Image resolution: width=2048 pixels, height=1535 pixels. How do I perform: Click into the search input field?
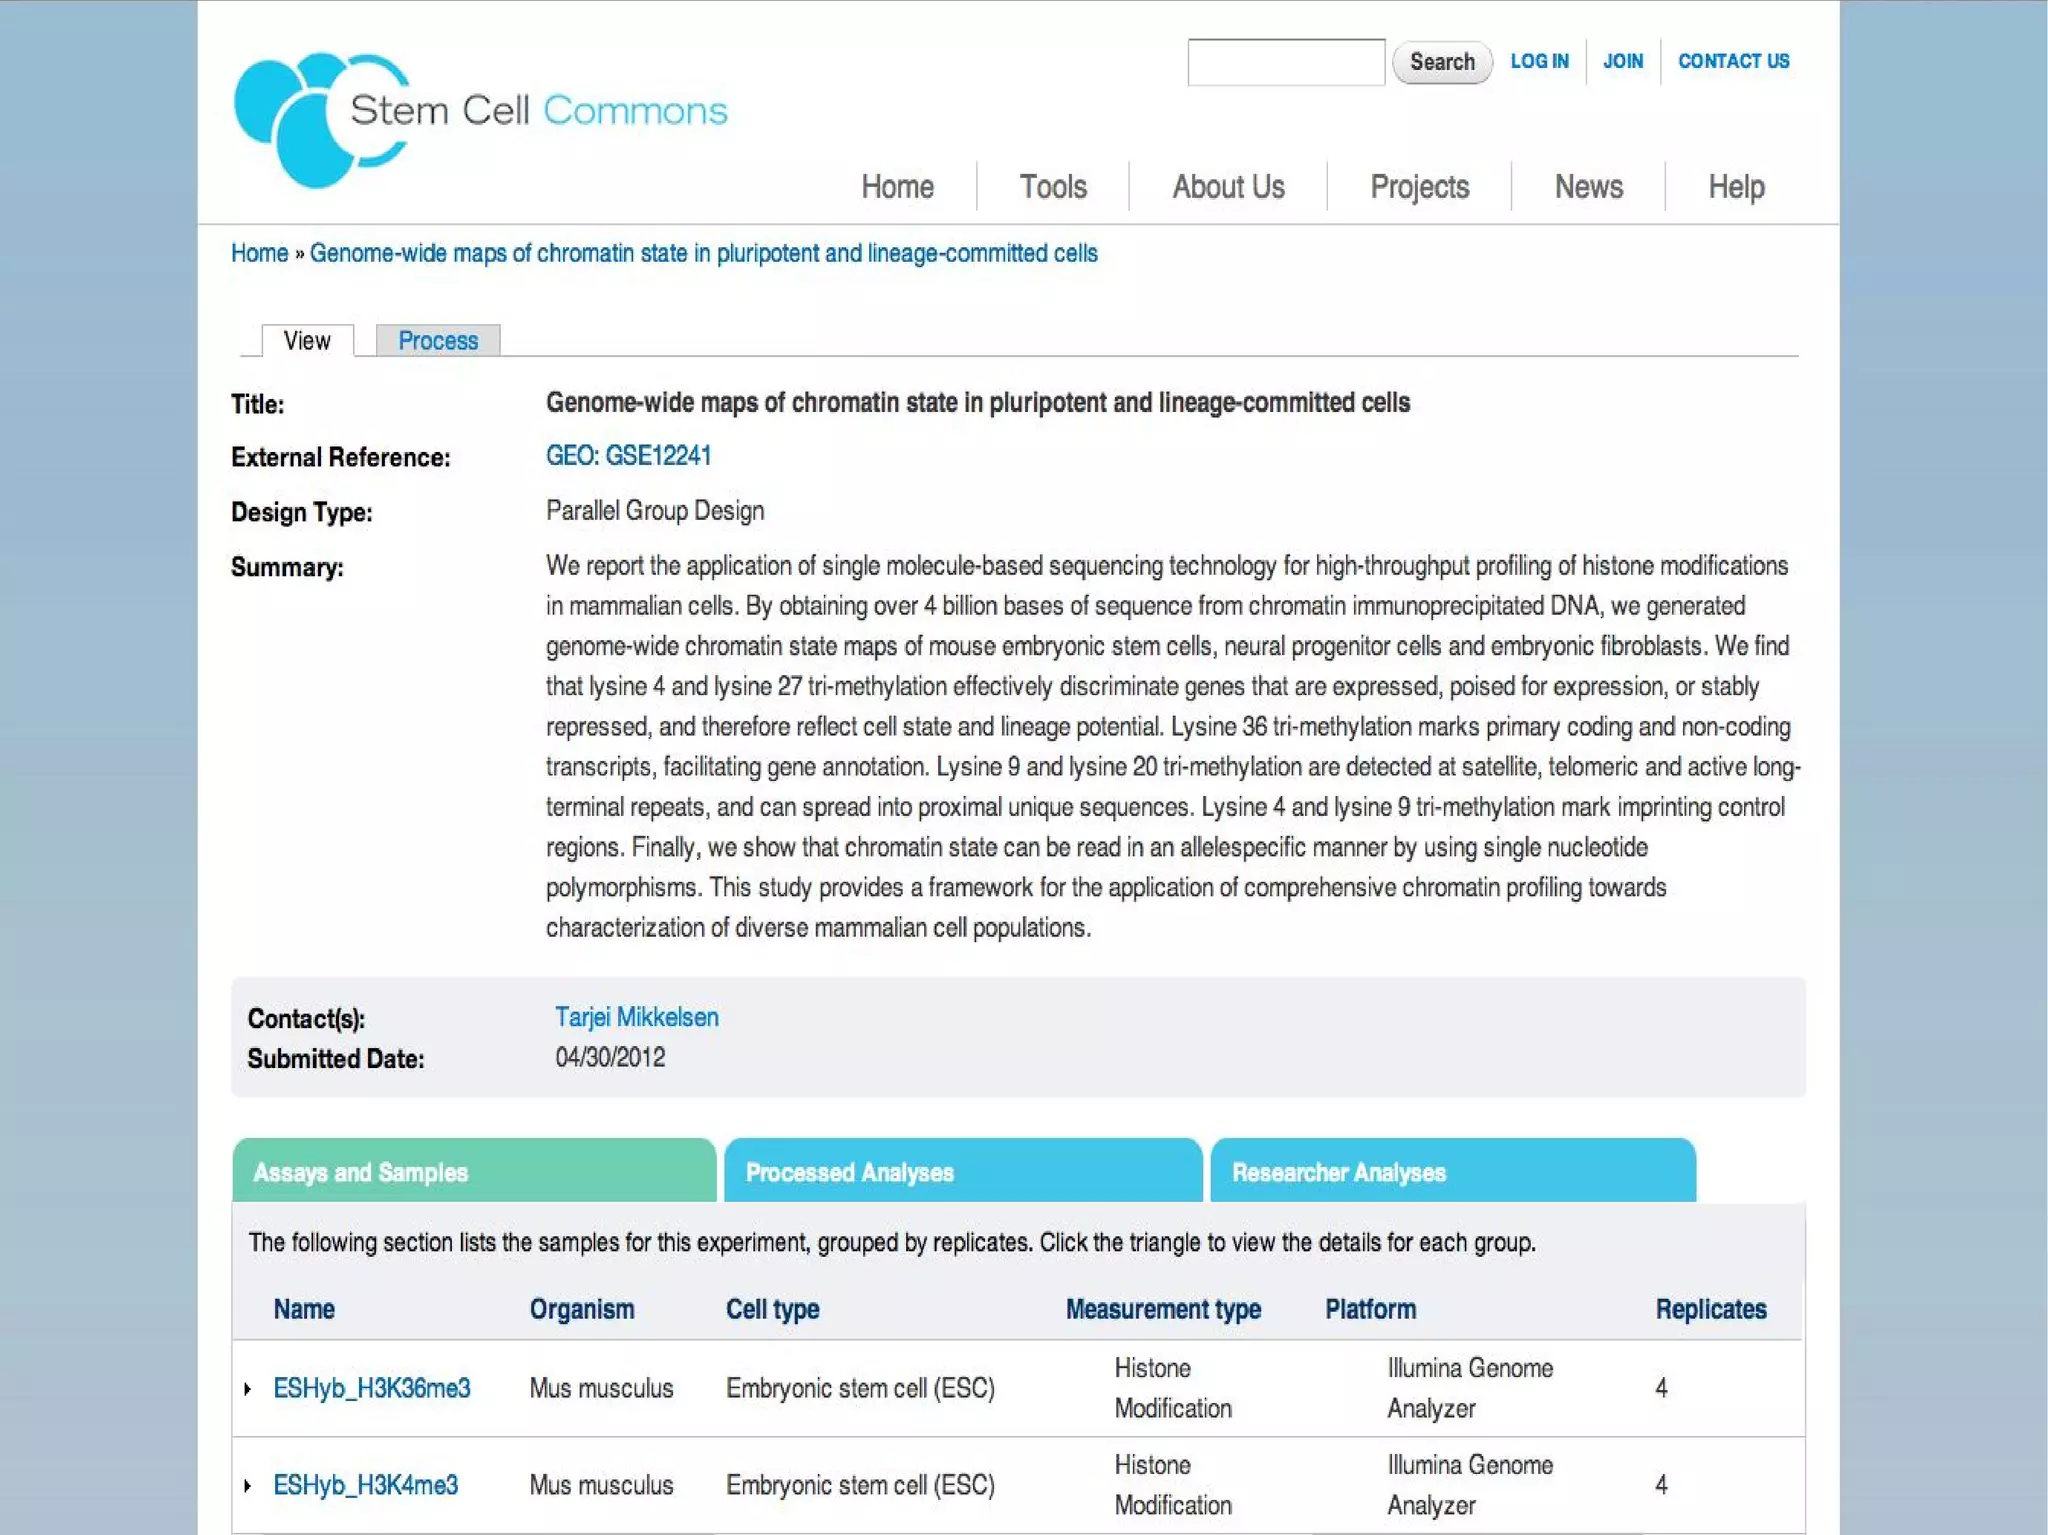pyautogui.click(x=1286, y=62)
